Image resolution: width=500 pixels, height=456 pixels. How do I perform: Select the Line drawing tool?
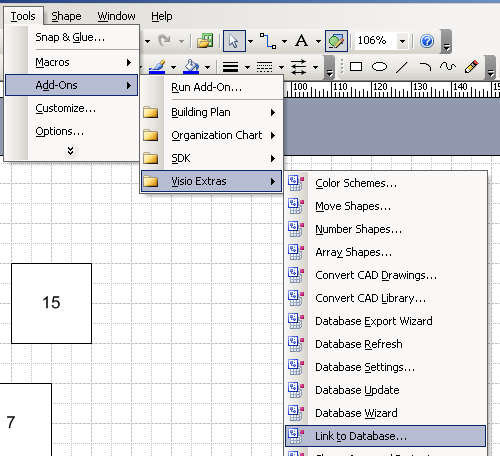click(402, 67)
